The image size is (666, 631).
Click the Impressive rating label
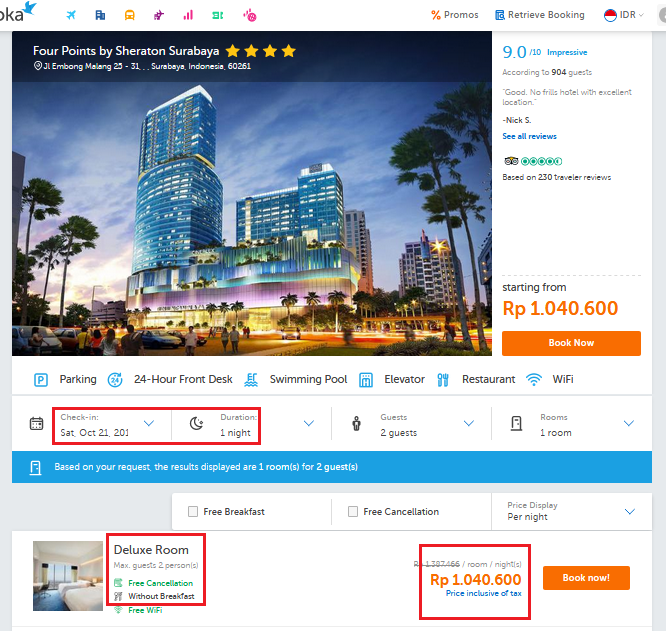[x=567, y=52]
